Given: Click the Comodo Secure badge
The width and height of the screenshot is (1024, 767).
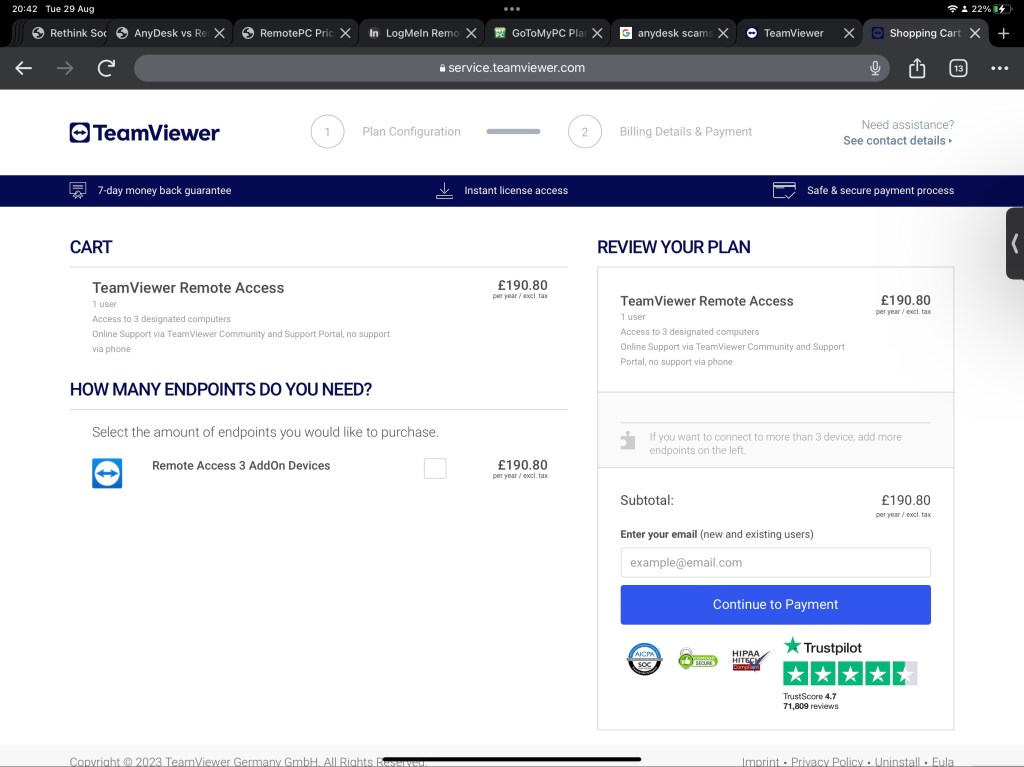Looking at the screenshot, I should (x=697, y=659).
